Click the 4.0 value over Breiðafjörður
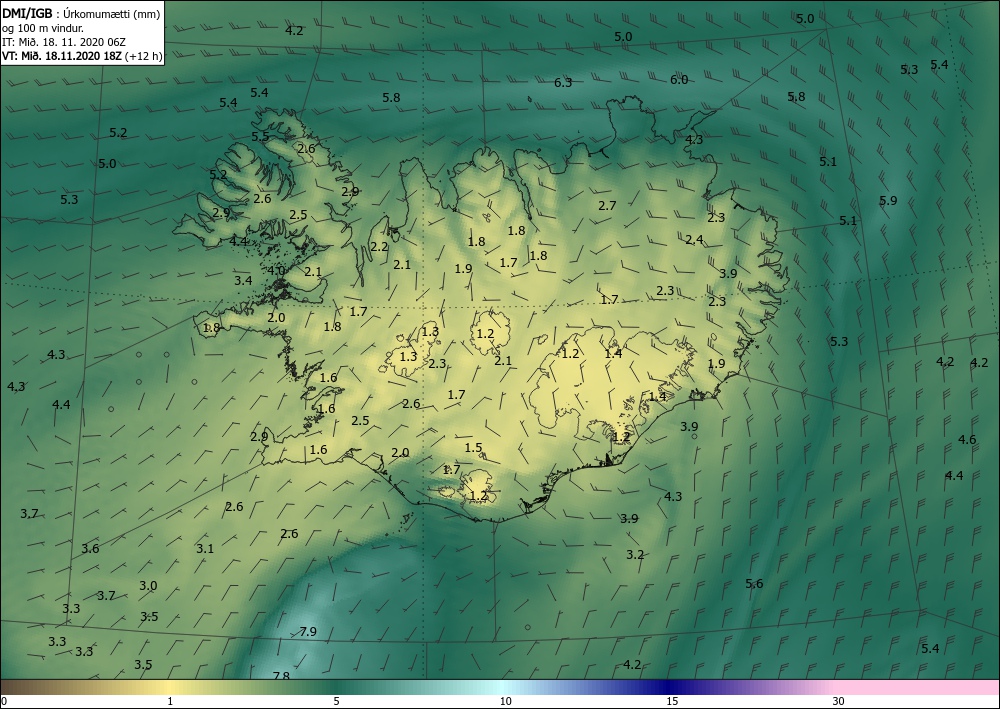The height and width of the screenshot is (709, 1000). [x=276, y=270]
